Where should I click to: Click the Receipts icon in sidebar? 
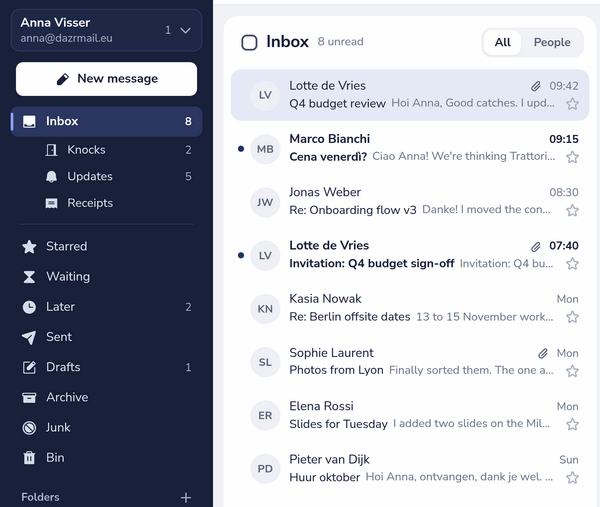coord(51,203)
